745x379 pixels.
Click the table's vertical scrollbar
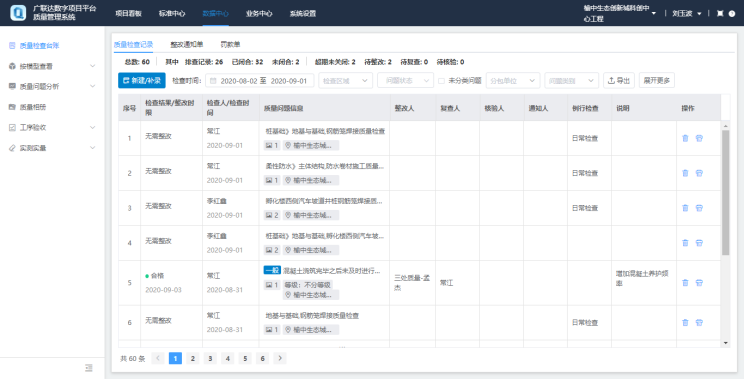(x=726, y=192)
